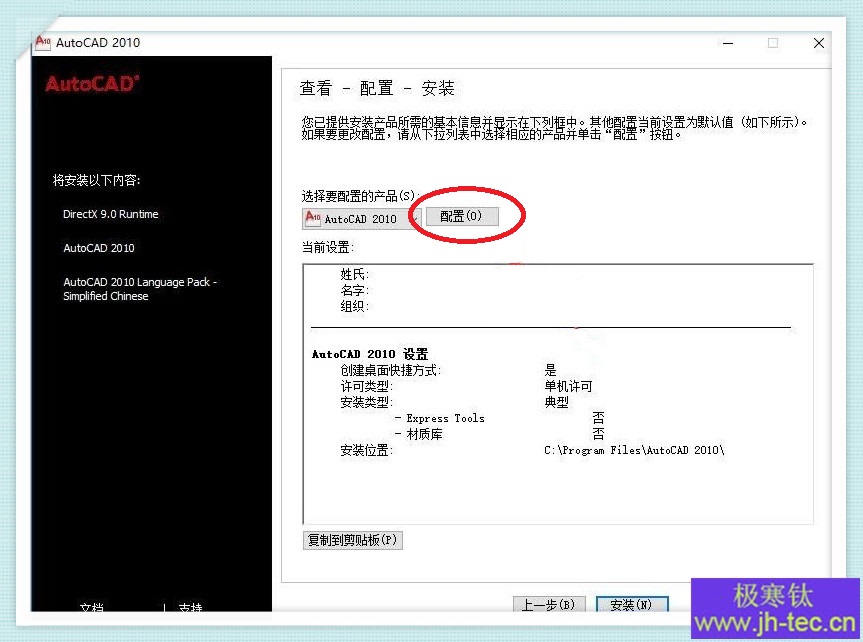Click the 创建桌面快捷方式 setting row

tap(449, 370)
